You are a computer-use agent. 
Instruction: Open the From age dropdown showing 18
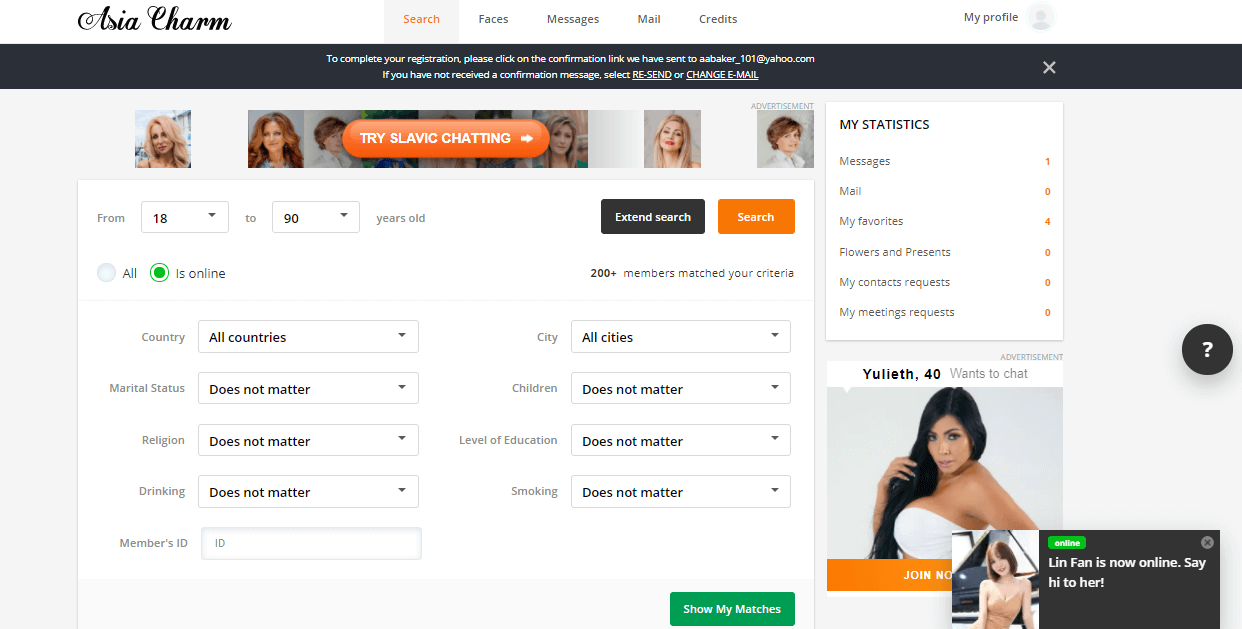185,217
